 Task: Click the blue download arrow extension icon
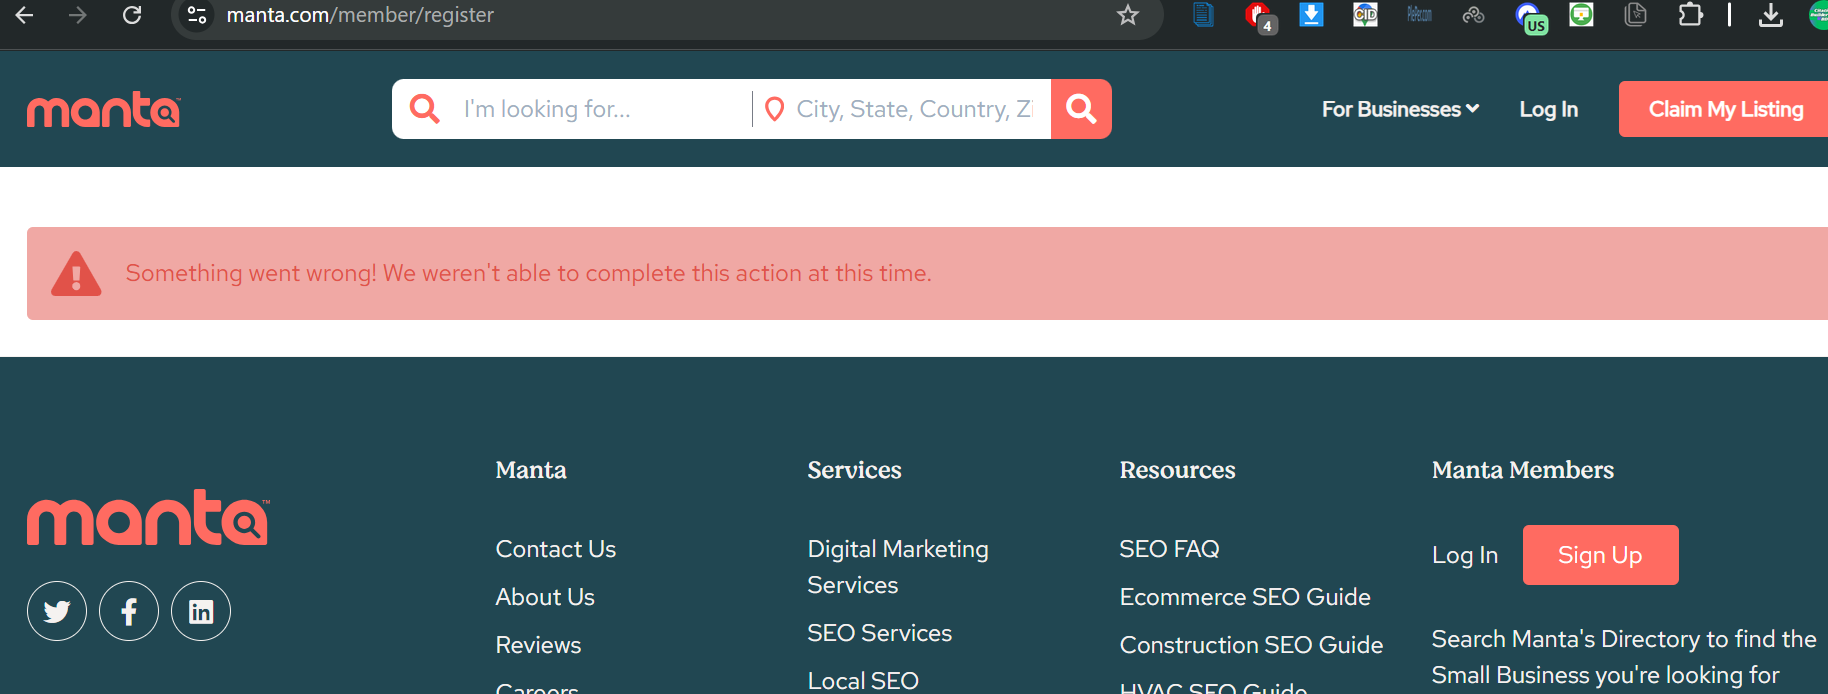pos(1311,15)
